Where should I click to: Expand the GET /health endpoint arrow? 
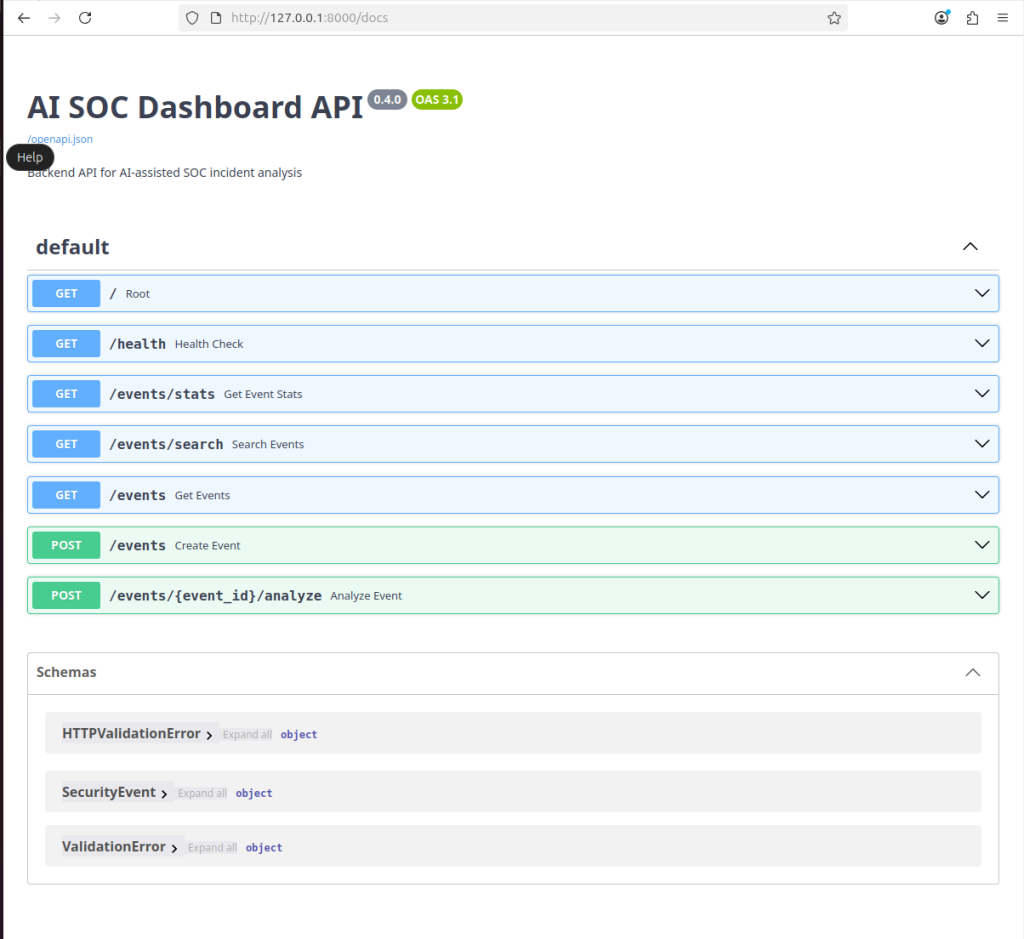click(982, 343)
